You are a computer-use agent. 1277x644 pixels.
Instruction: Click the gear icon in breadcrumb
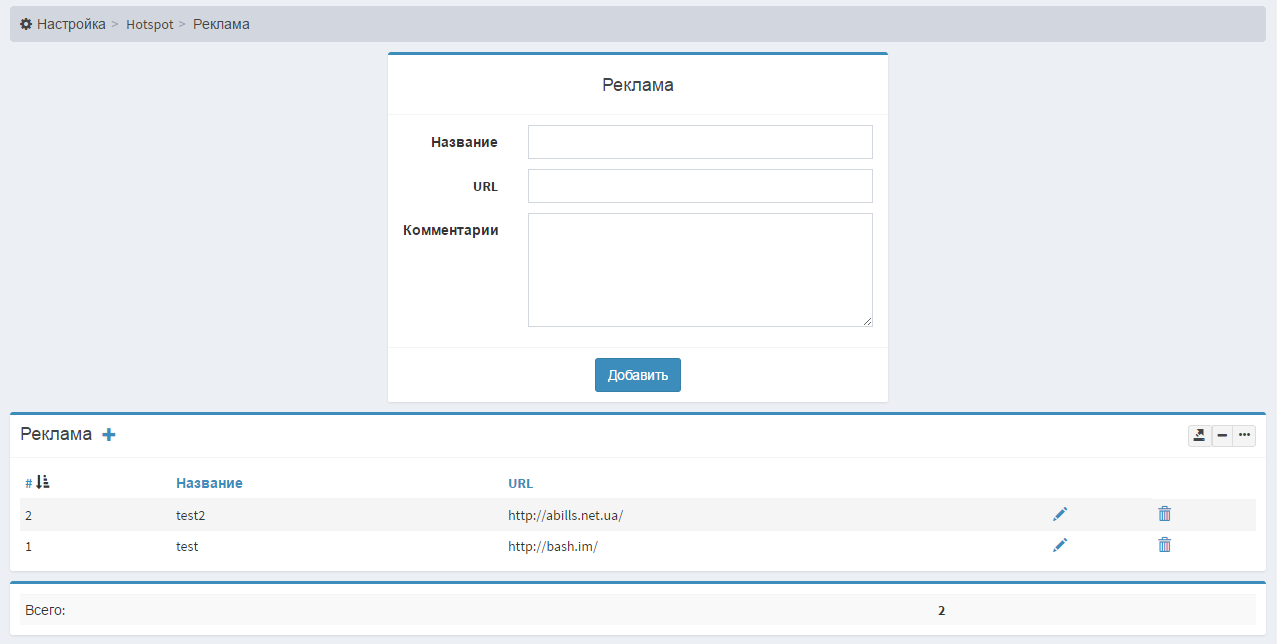26,24
